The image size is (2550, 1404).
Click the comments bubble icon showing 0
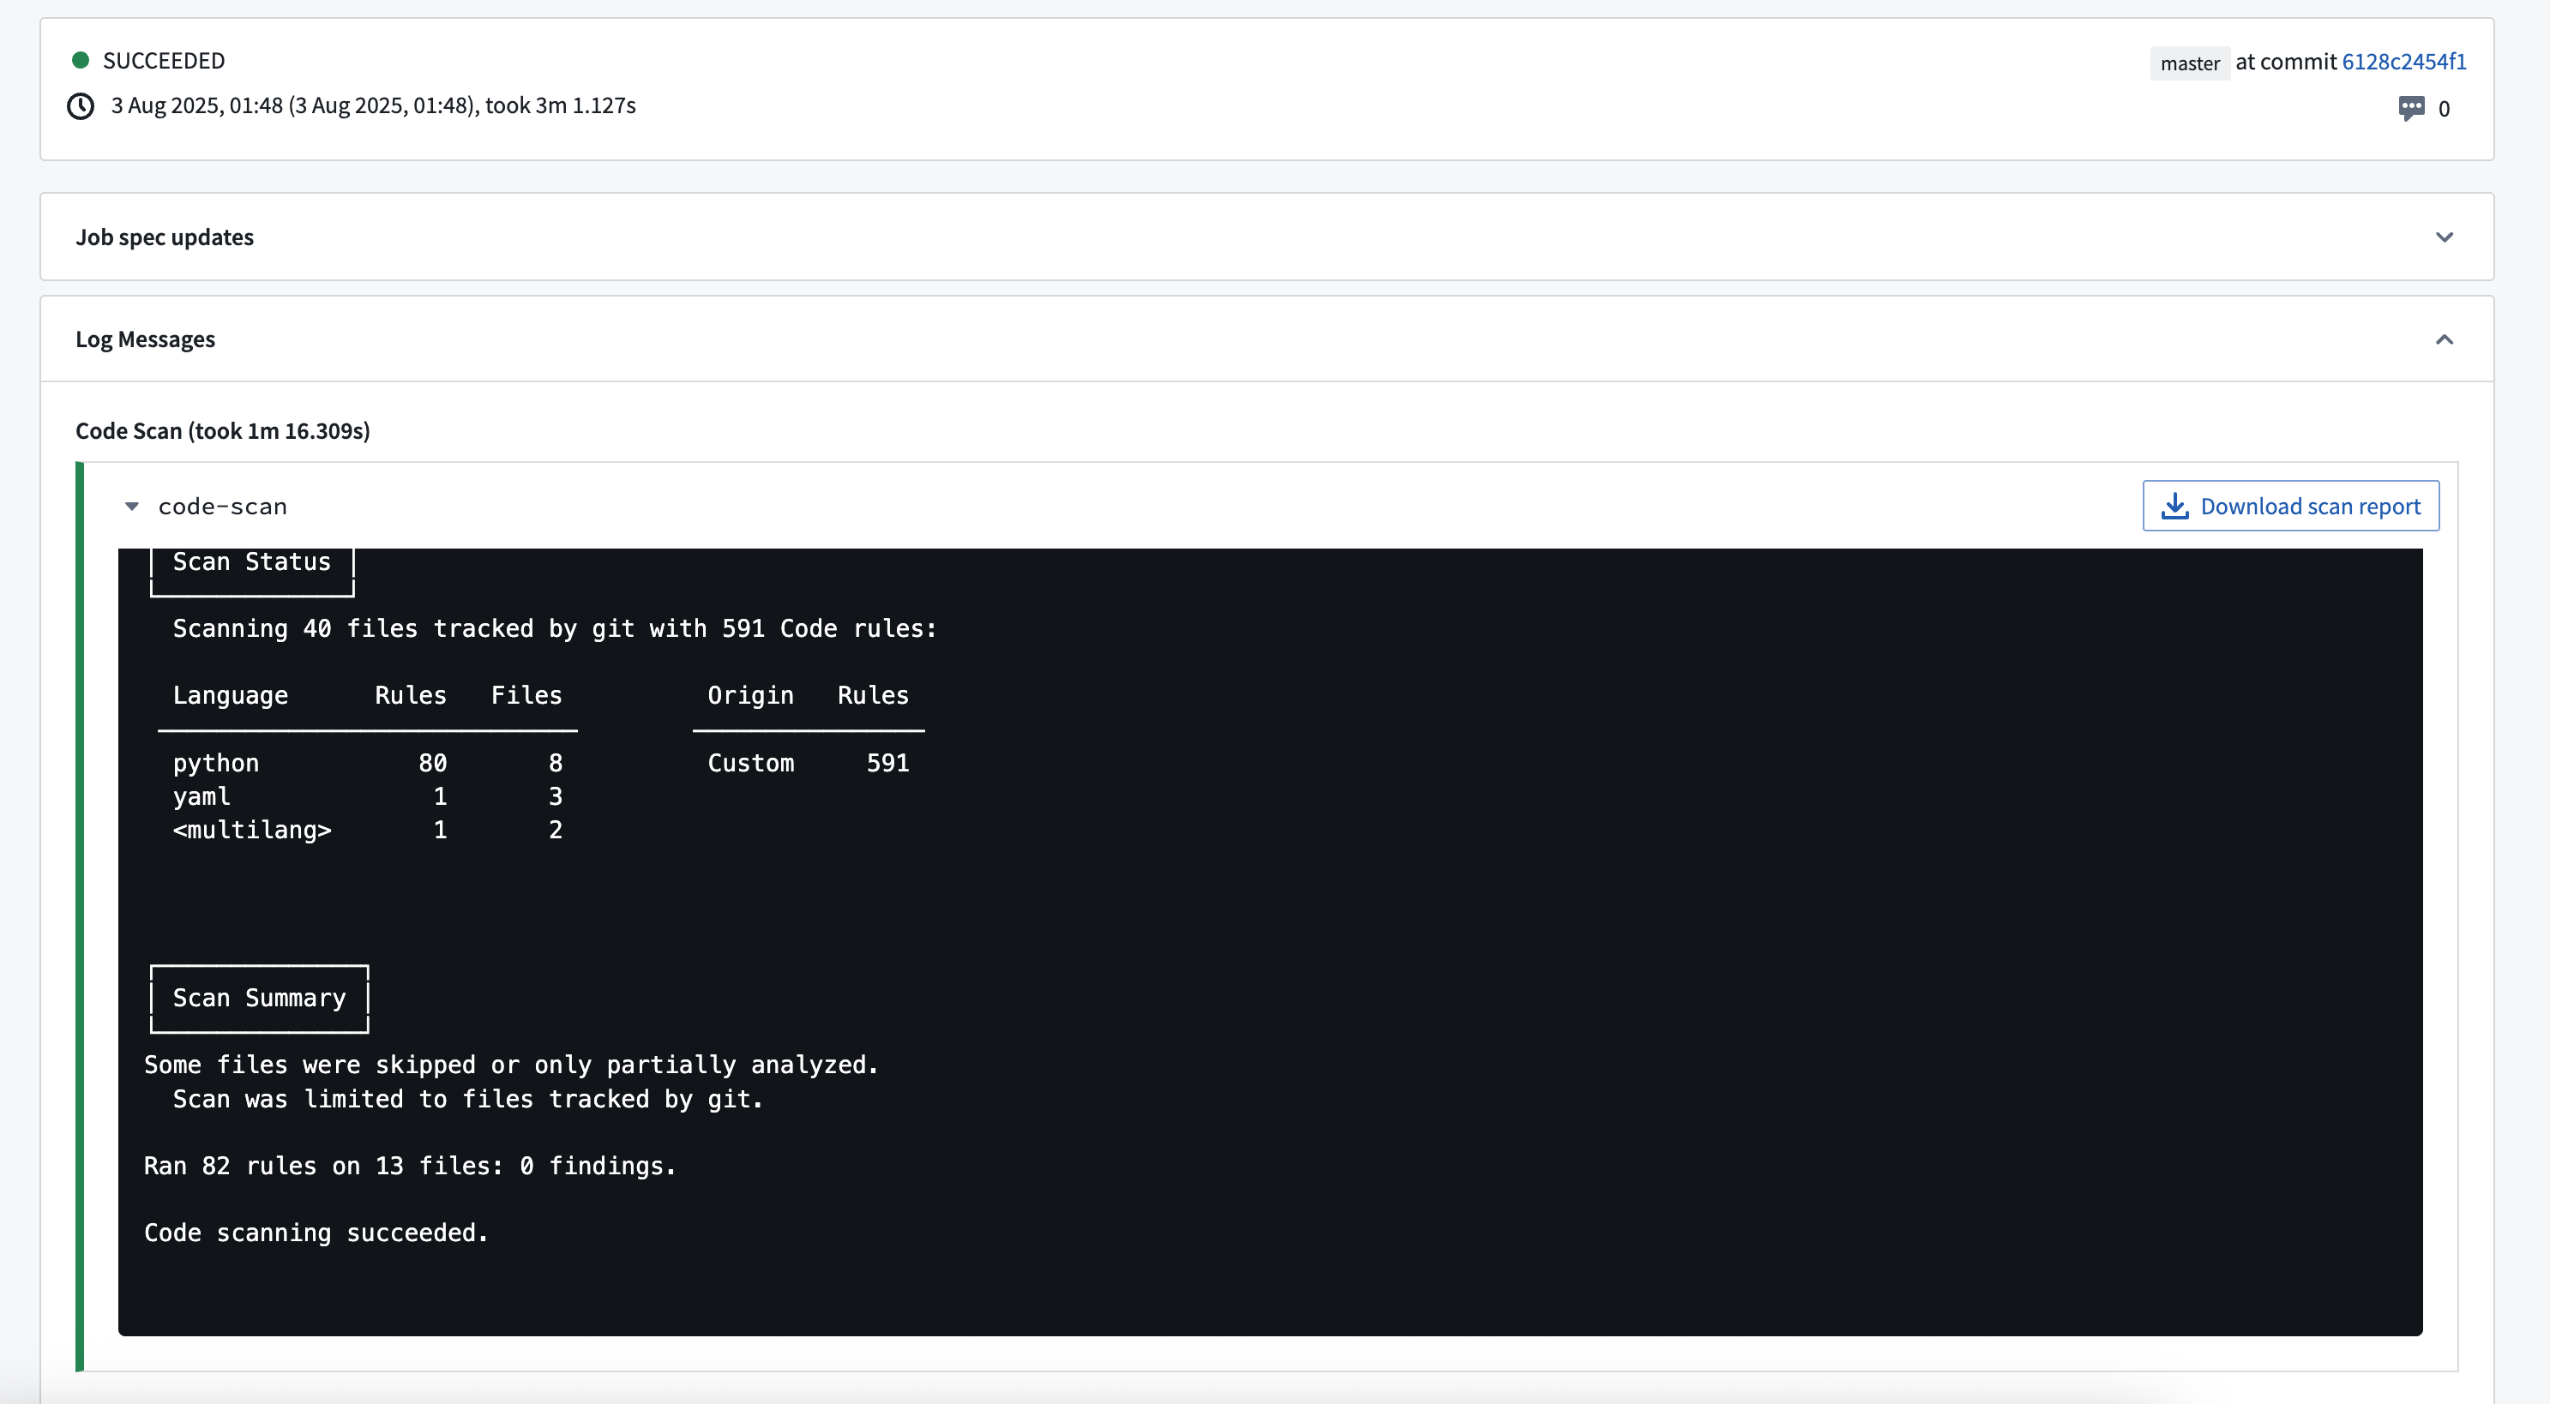[2412, 108]
